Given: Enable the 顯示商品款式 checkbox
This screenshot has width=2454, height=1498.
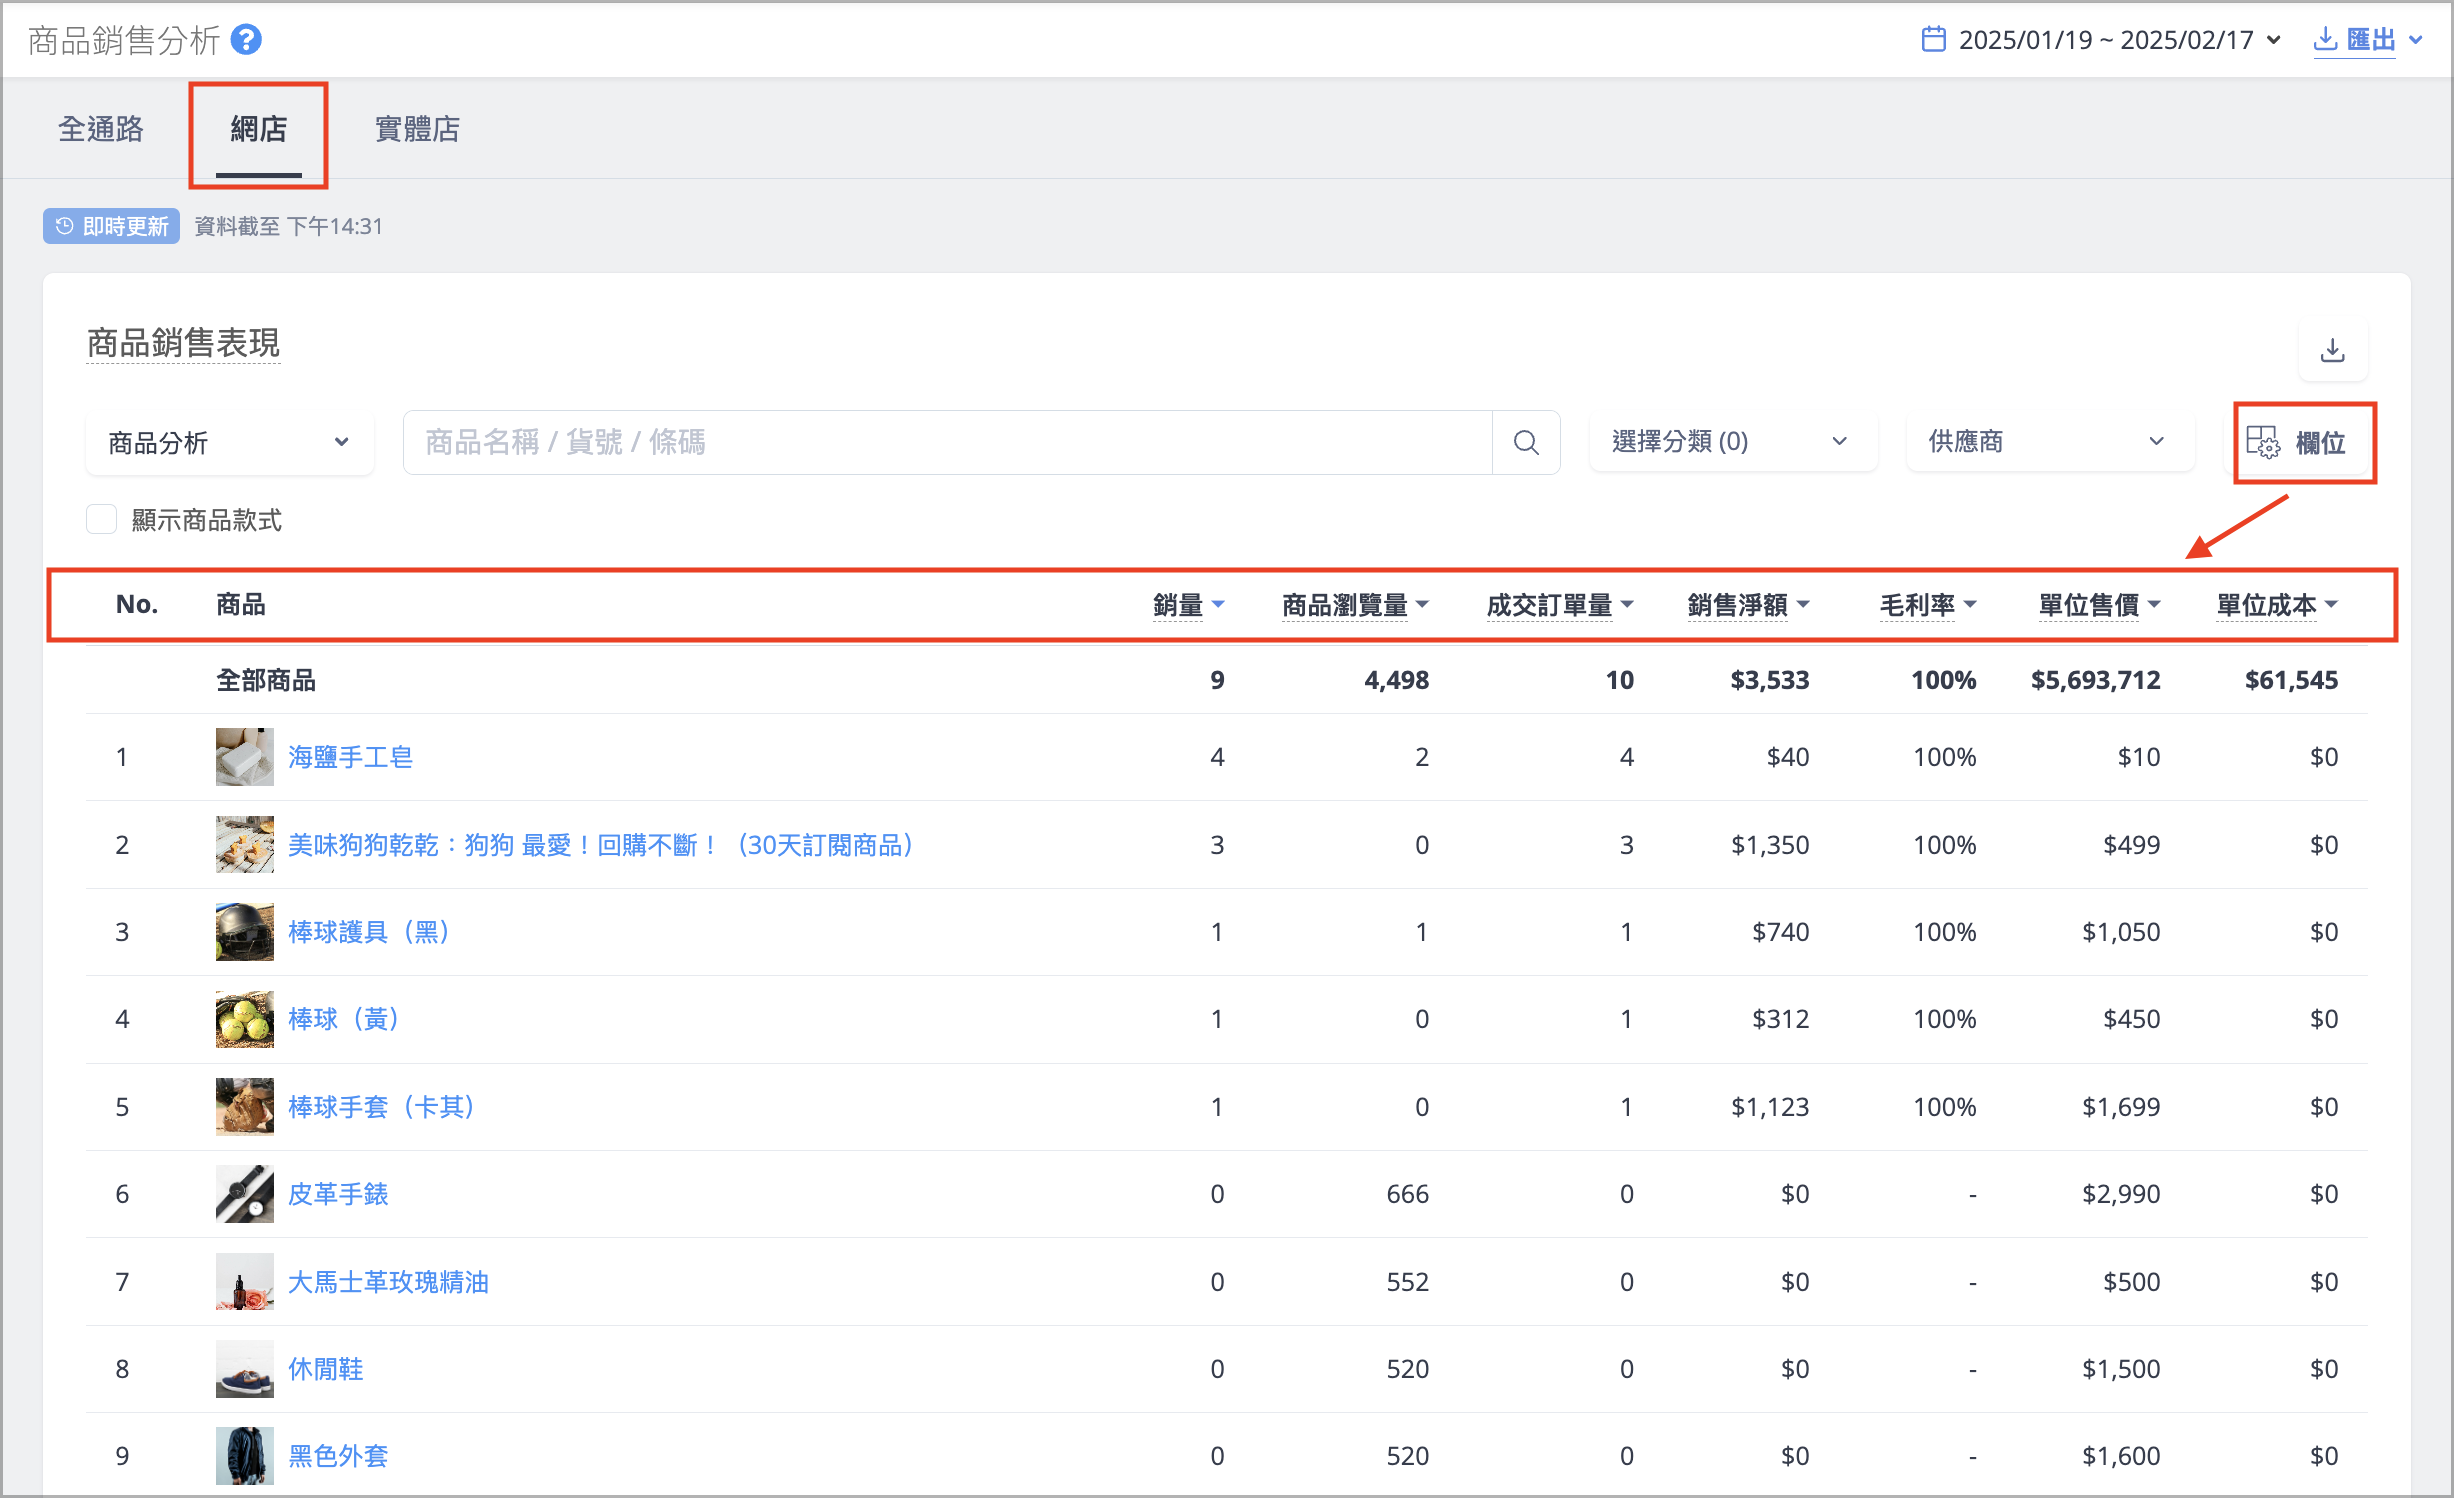Looking at the screenshot, I should click(x=101, y=520).
